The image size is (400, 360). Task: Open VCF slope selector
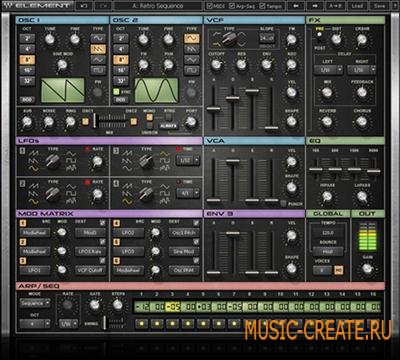(x=267, y=38)
